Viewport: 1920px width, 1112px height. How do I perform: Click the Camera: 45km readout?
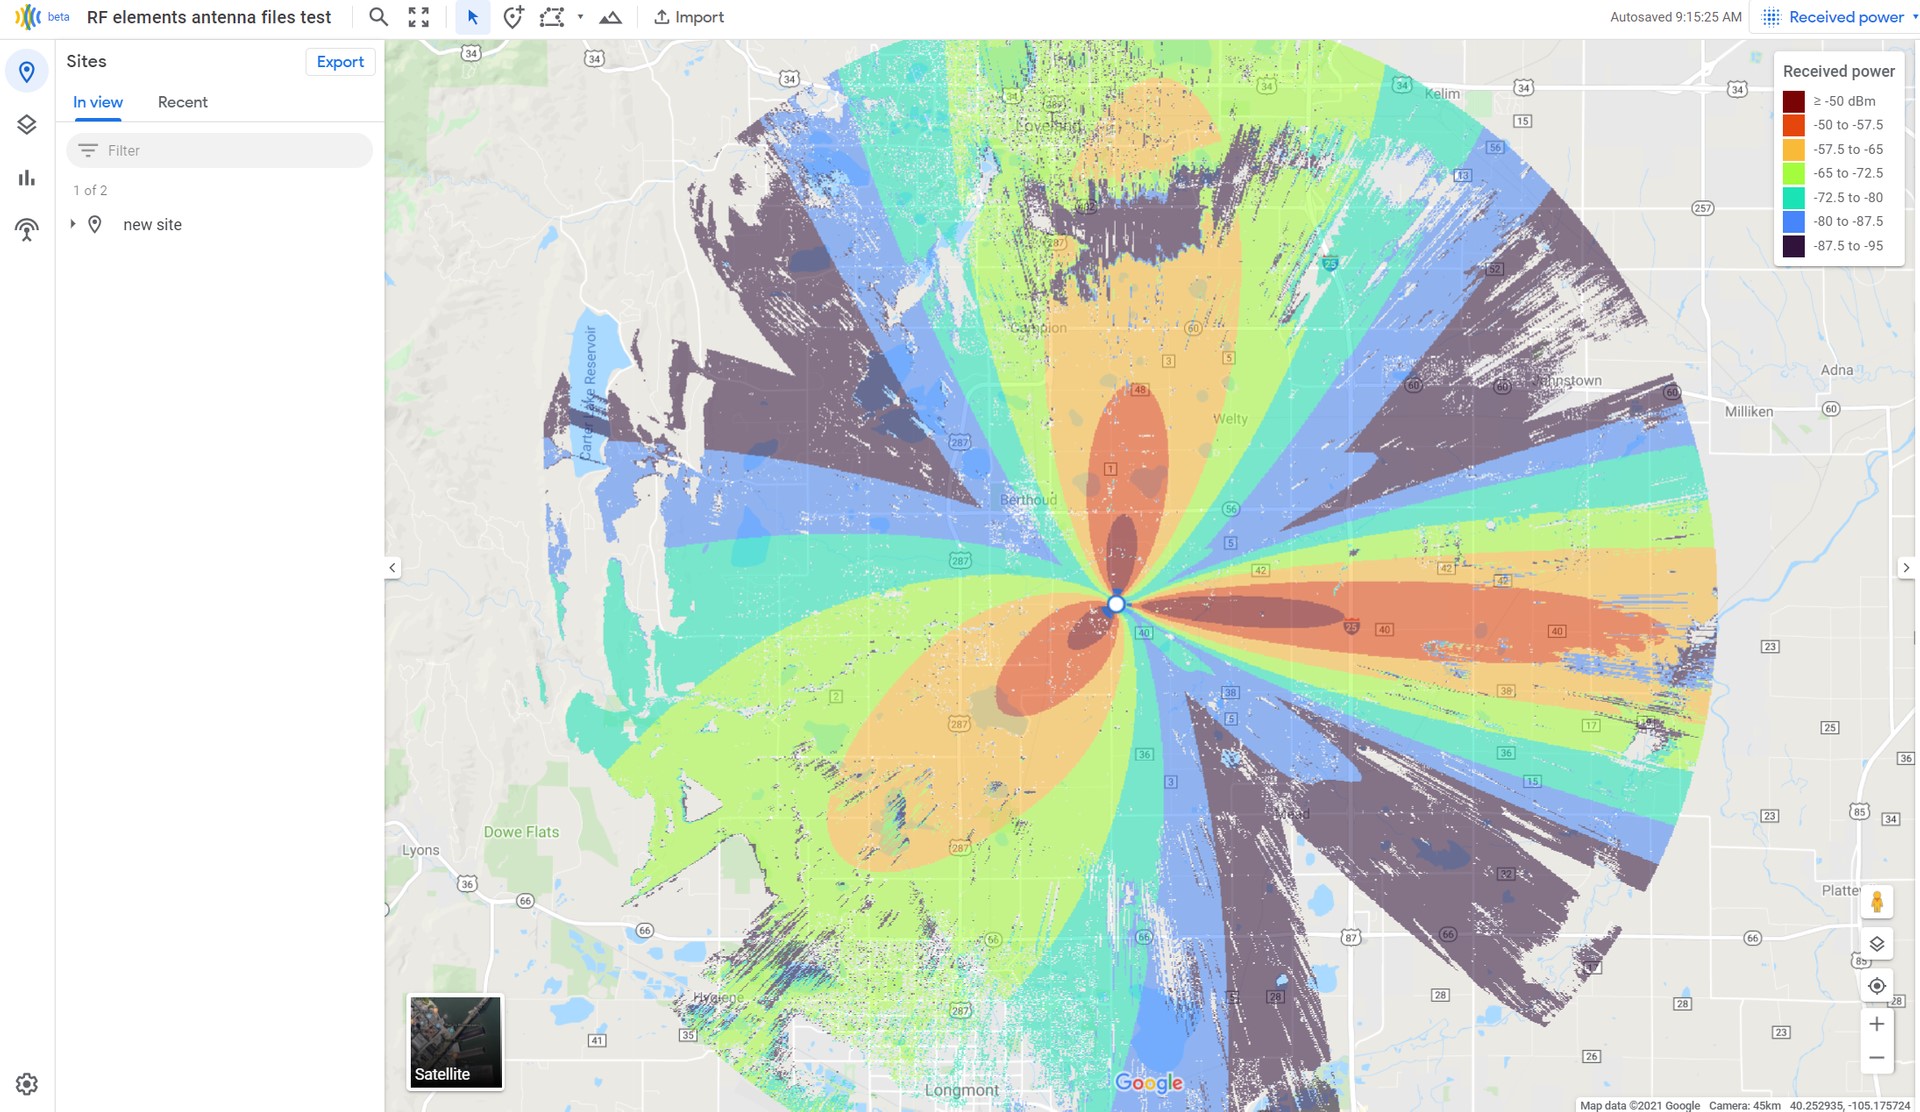coord(1745,1105)
